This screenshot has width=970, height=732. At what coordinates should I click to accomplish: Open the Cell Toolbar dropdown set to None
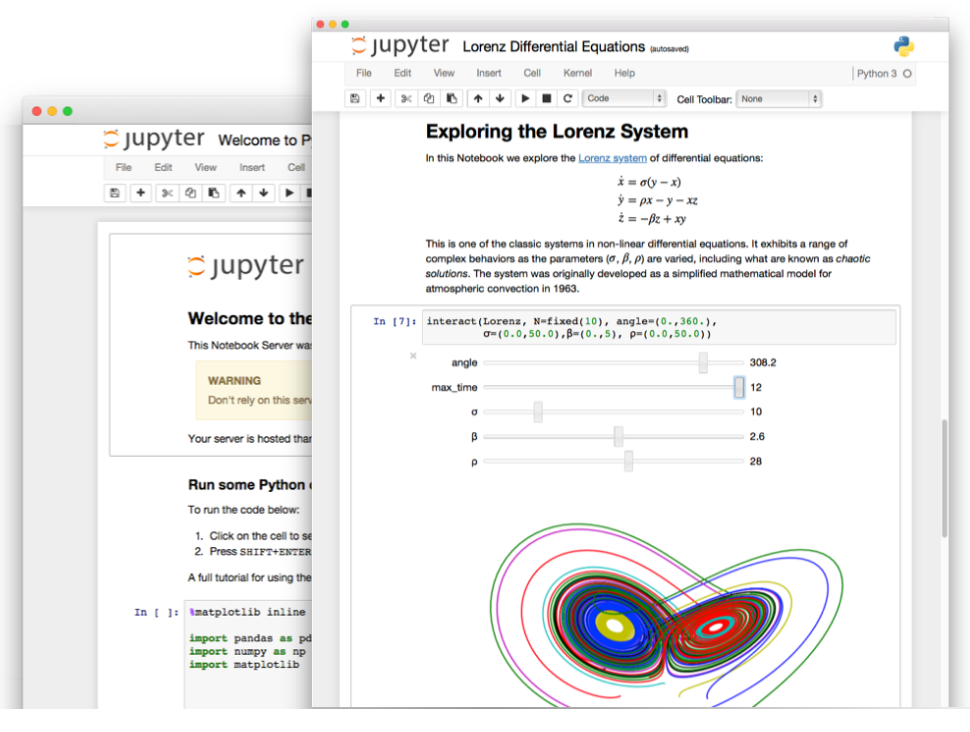[x=779, y=98]
